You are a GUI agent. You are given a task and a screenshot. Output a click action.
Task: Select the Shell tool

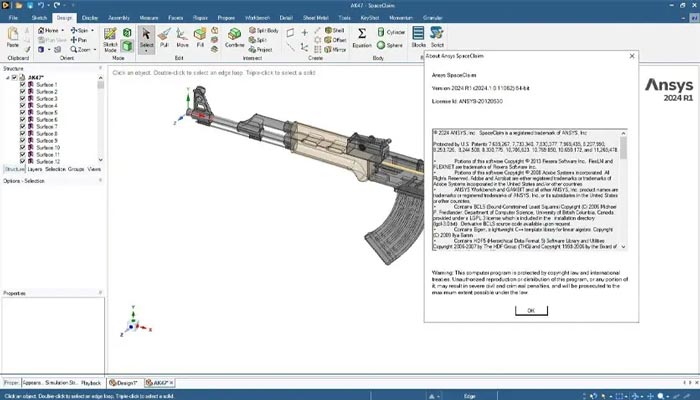335,30
